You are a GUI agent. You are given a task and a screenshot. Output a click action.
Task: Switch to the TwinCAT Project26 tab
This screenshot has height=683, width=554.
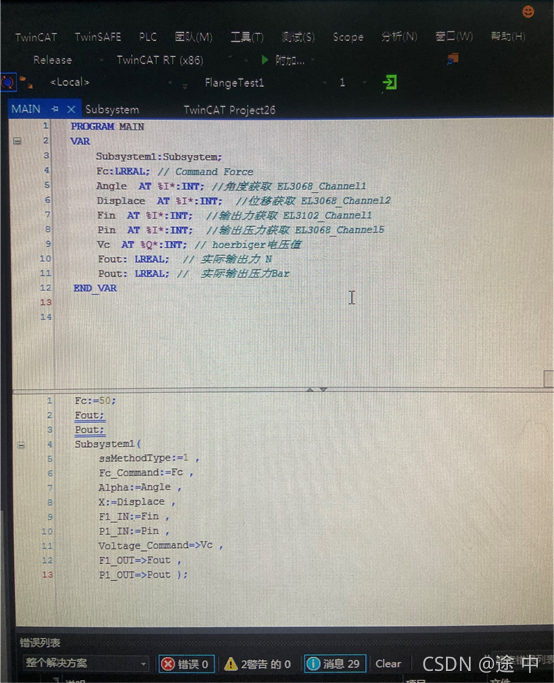[229, 110]
